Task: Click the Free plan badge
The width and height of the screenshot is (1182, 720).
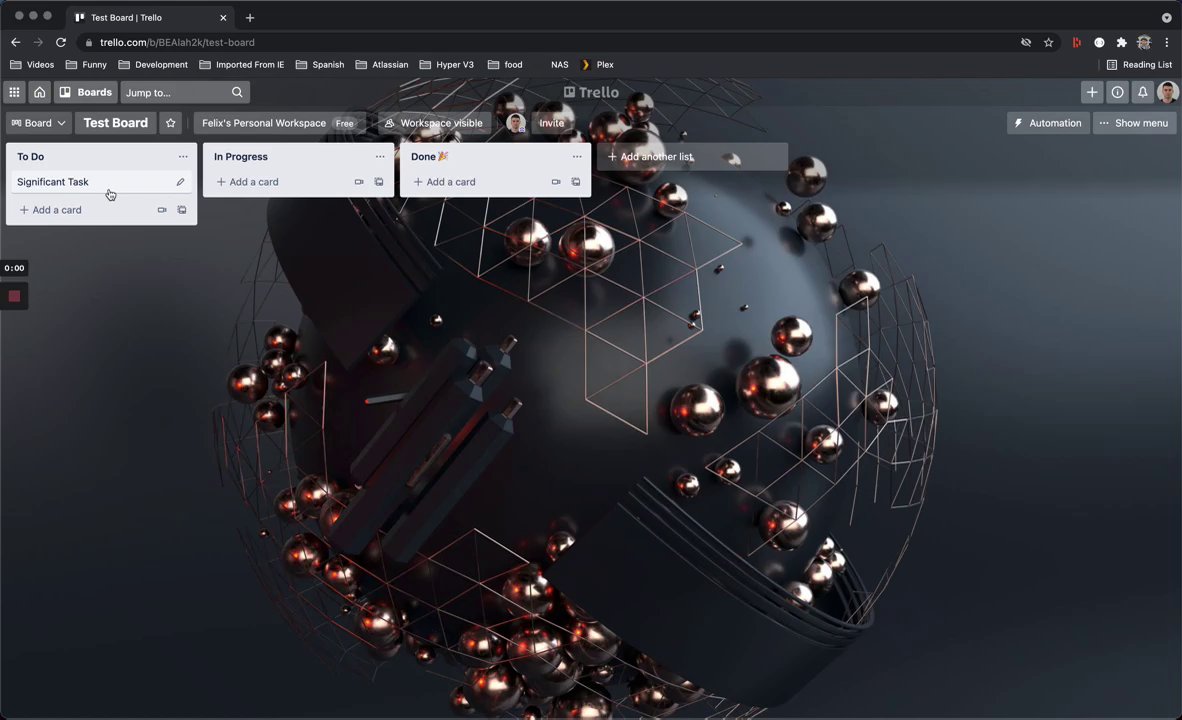Action: pos(344,123)
